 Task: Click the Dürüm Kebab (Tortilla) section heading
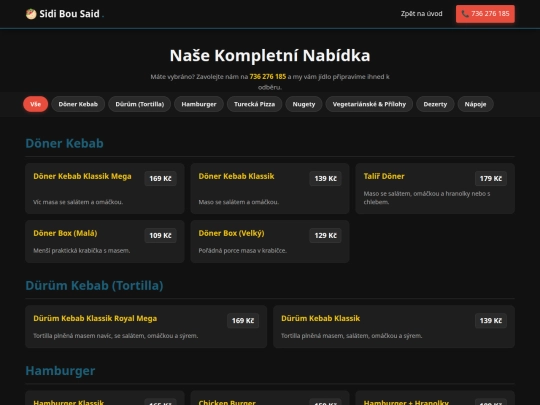coord(94,285)
